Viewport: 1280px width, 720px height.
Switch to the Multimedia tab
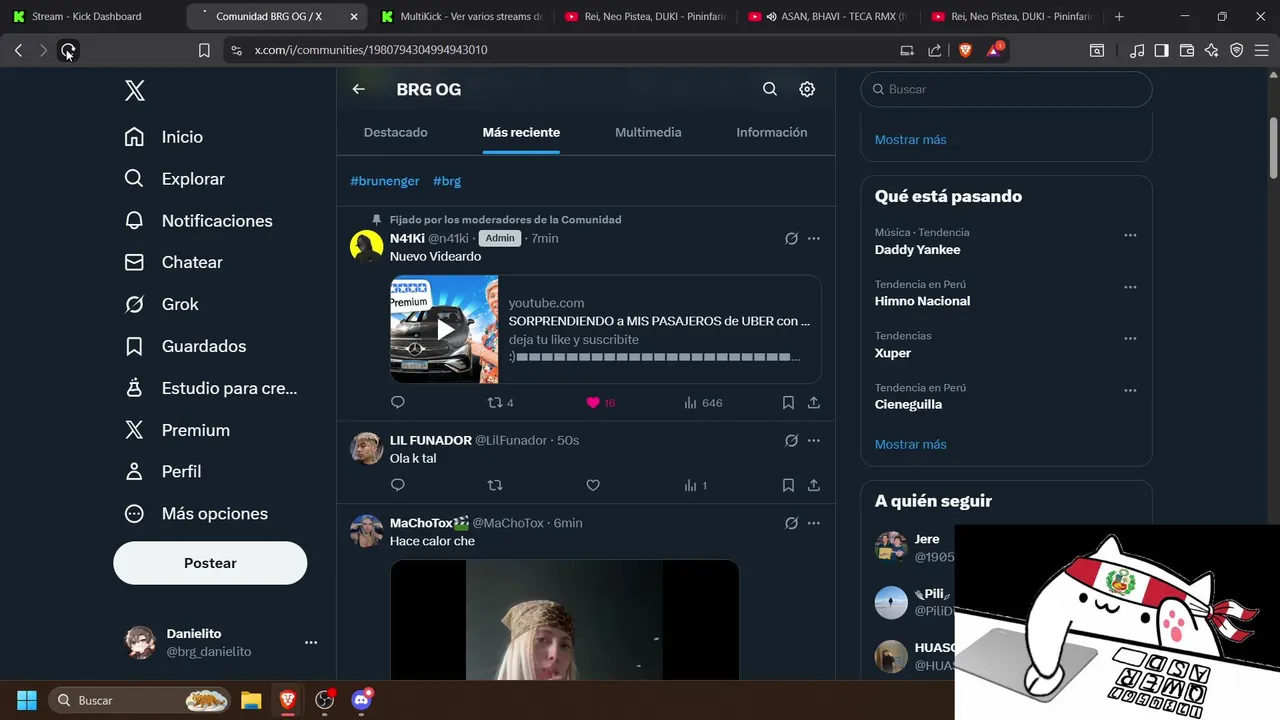[648, 132]
